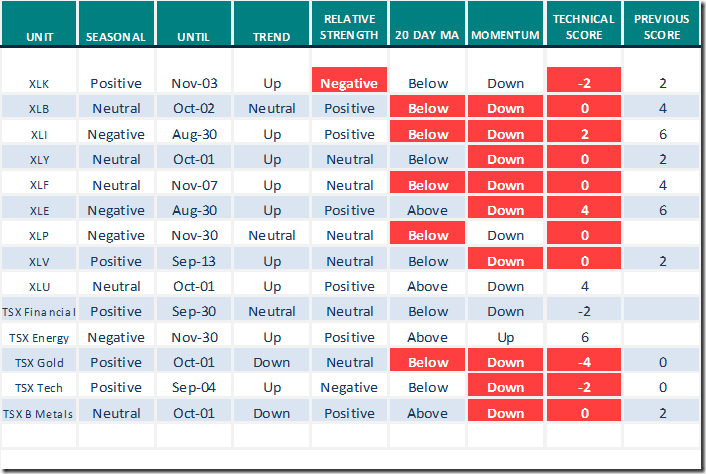Image resolution: width=706 pixels, height=474 pixels.
Task: Select the XLK unit cell
Action: [39, 83]
